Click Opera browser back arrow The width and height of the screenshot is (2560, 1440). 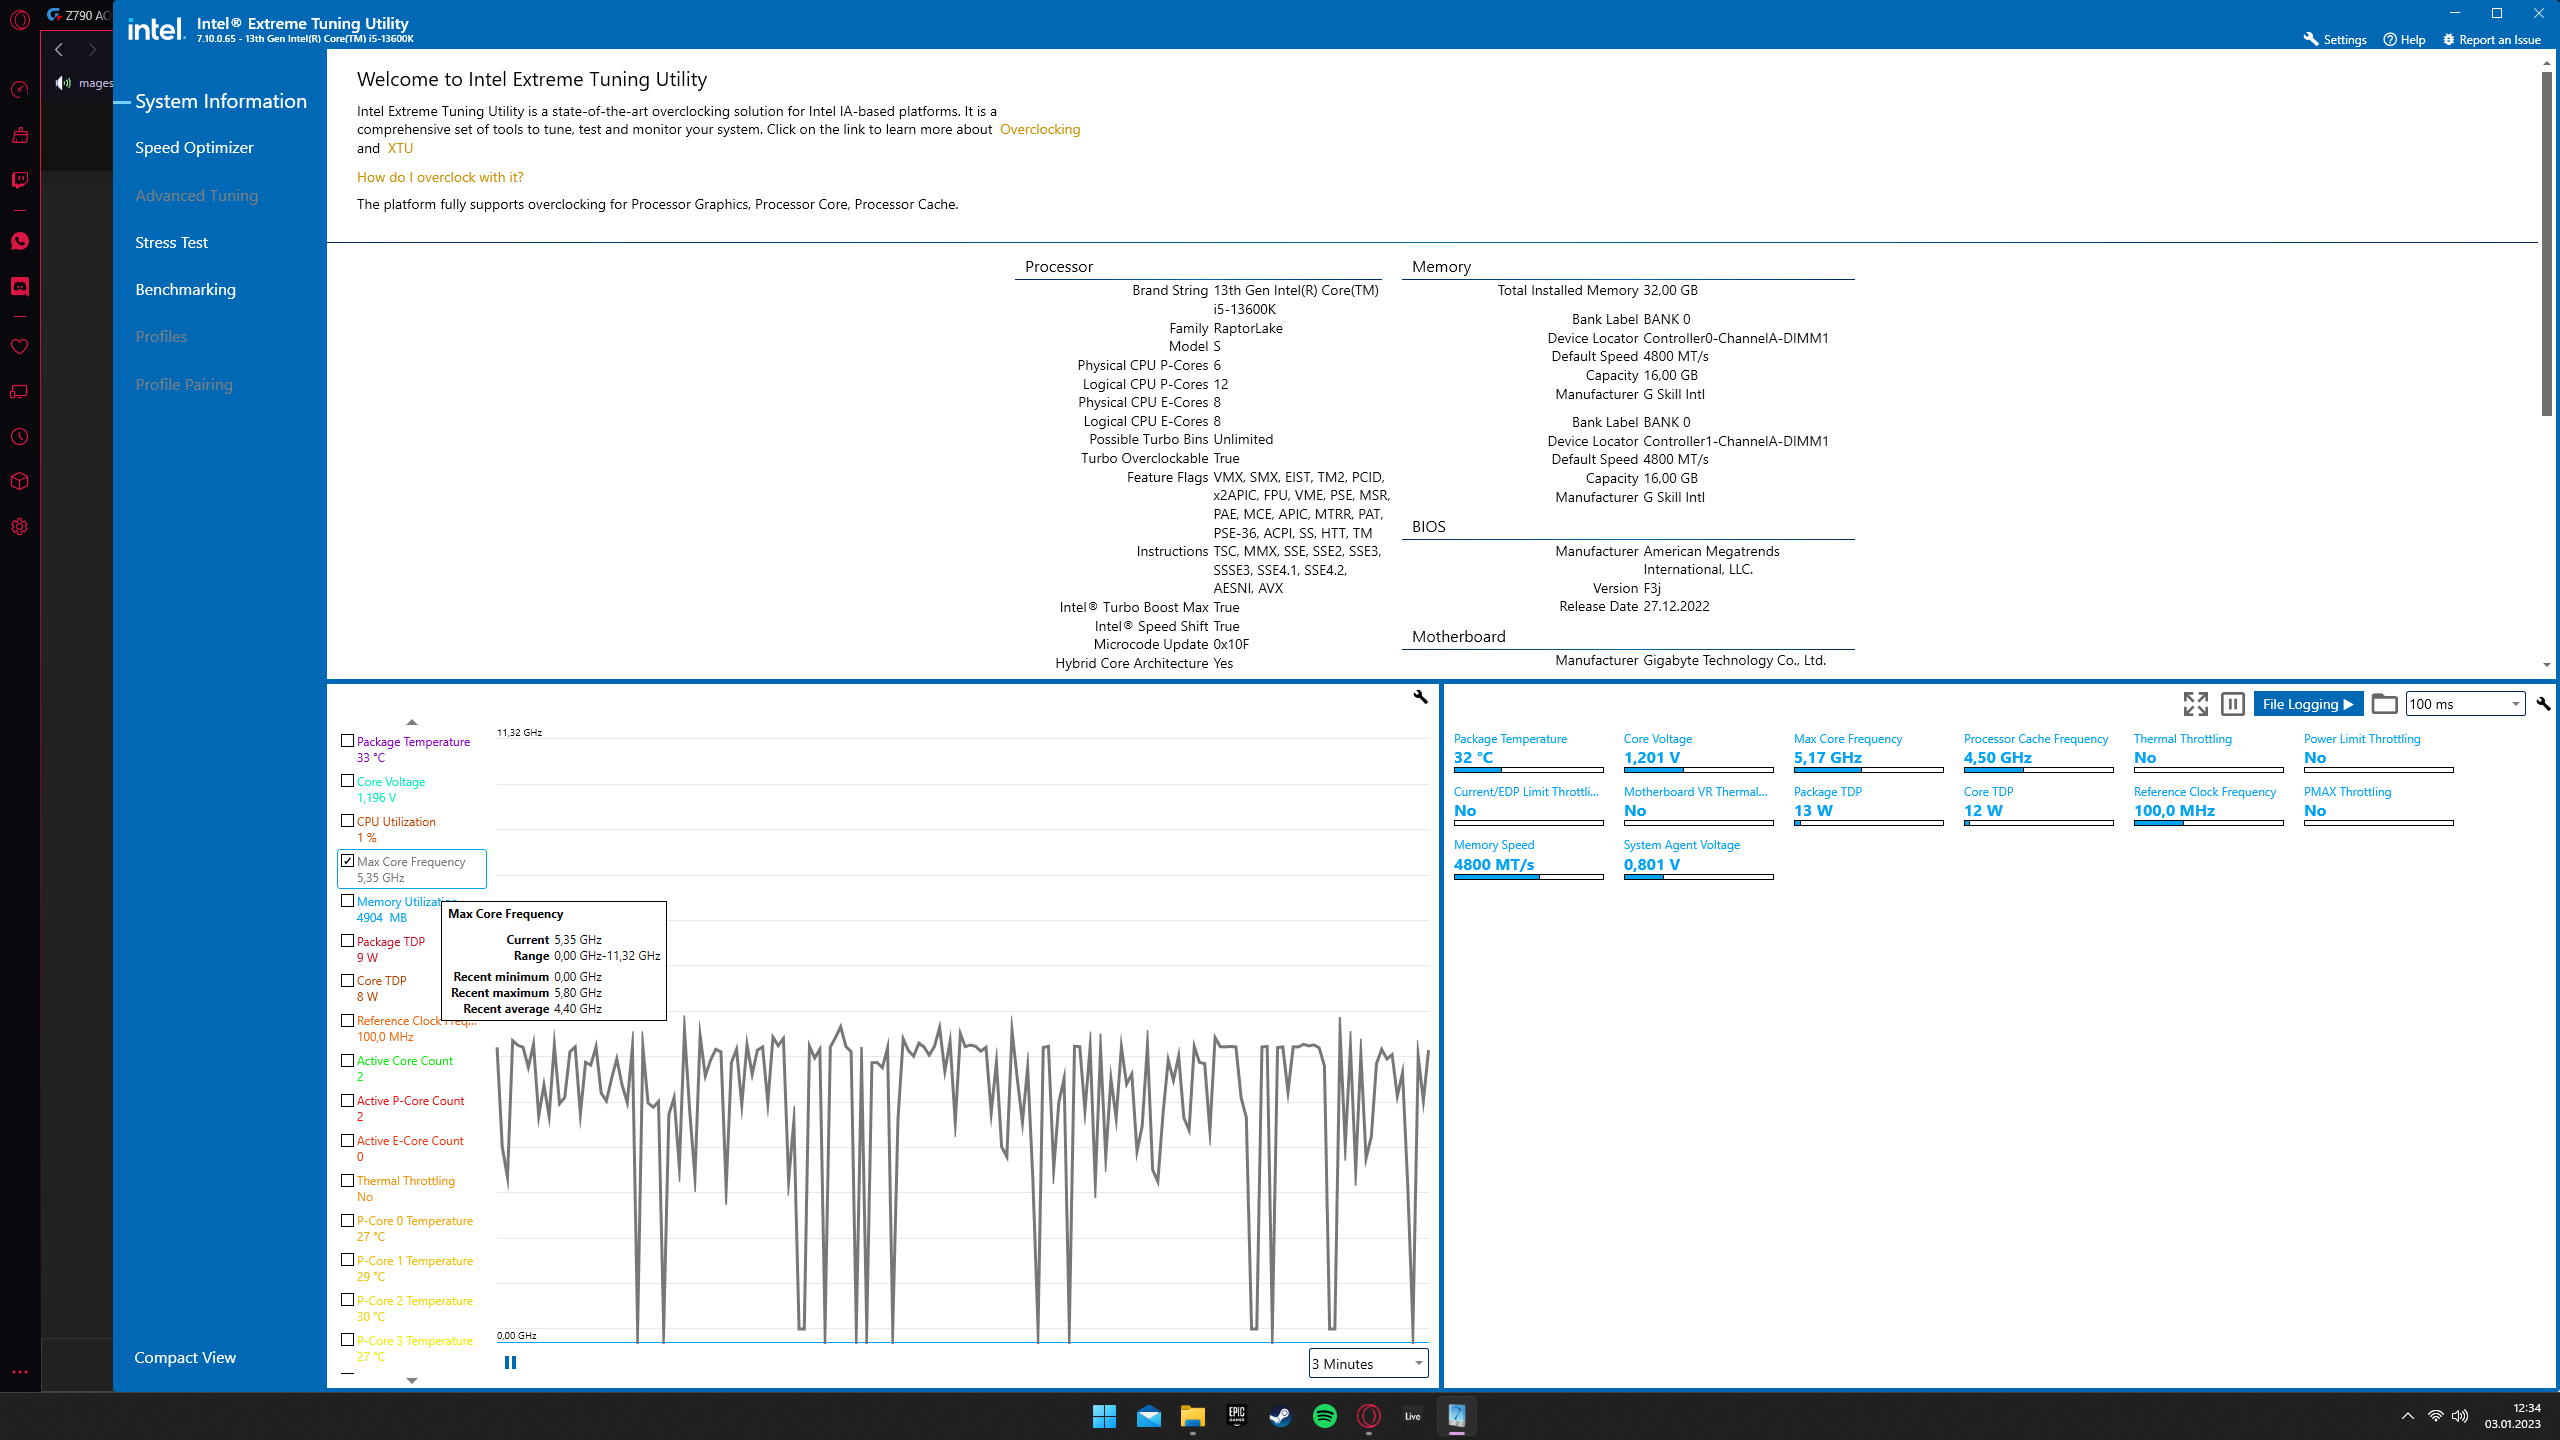pos(59,49)
